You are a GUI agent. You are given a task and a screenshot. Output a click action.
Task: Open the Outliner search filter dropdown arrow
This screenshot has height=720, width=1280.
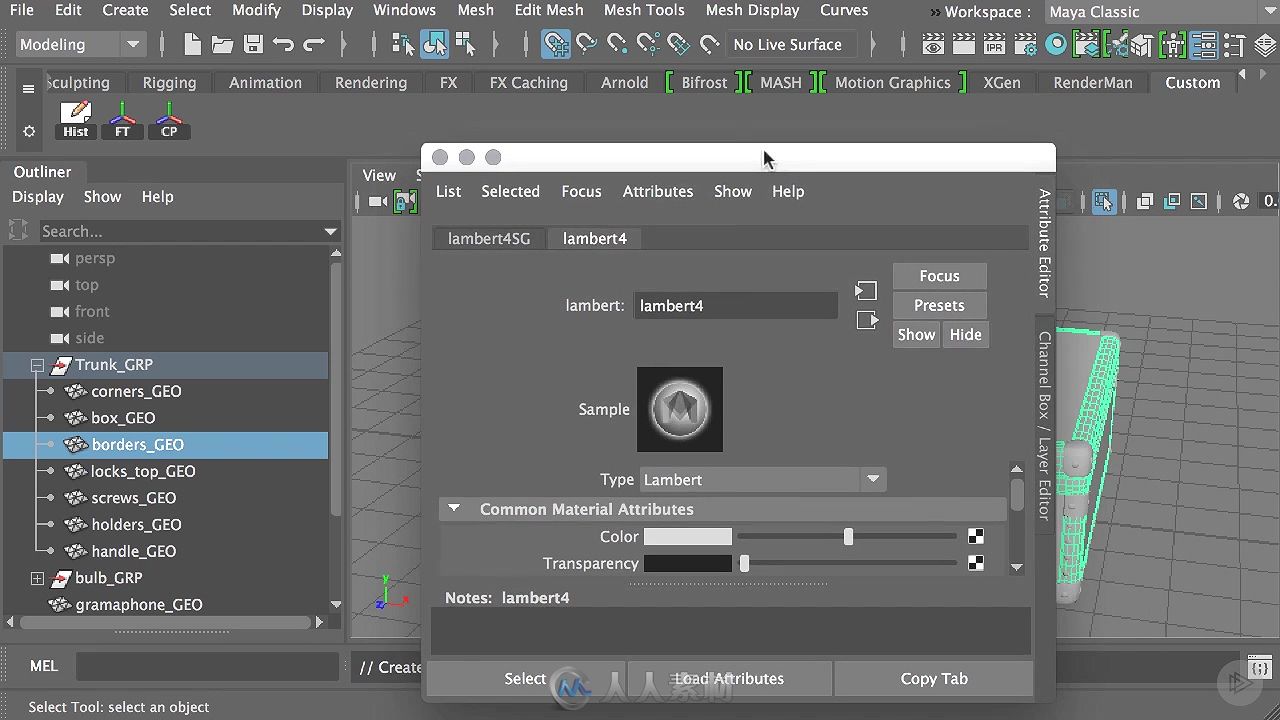[330, 231]
